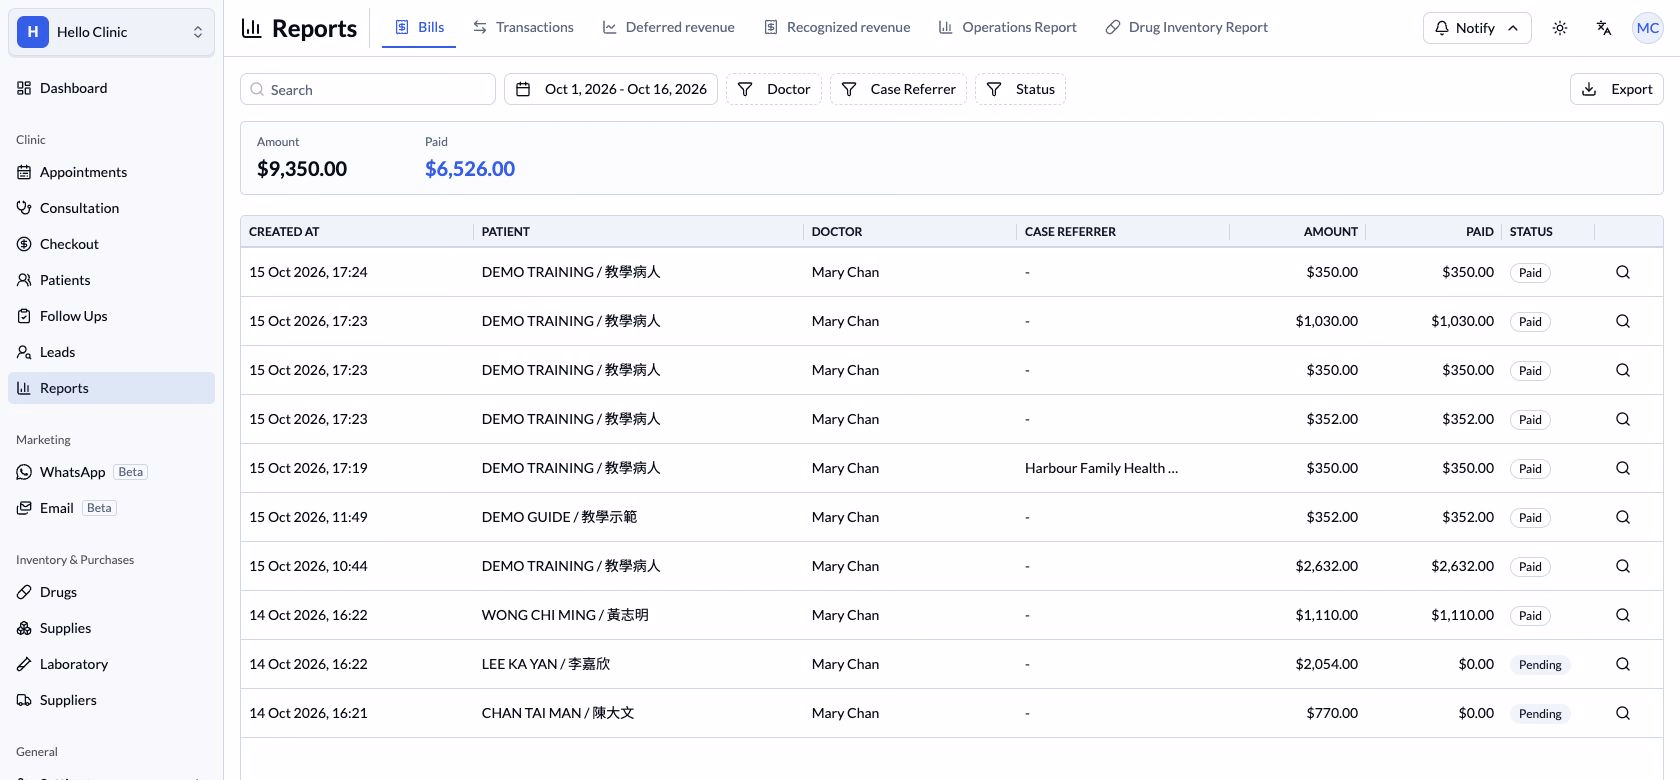View details of 17:24 bill

(1623, 272)
